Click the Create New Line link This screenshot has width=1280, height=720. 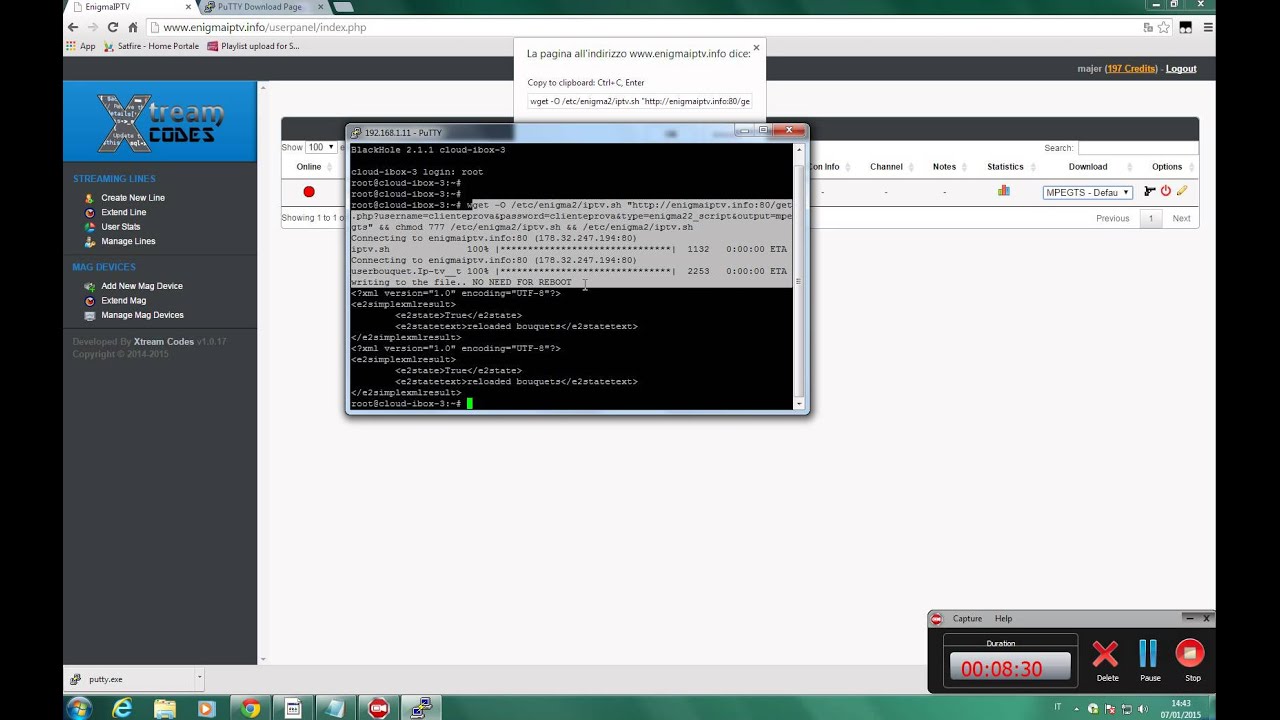click(132, 198)
